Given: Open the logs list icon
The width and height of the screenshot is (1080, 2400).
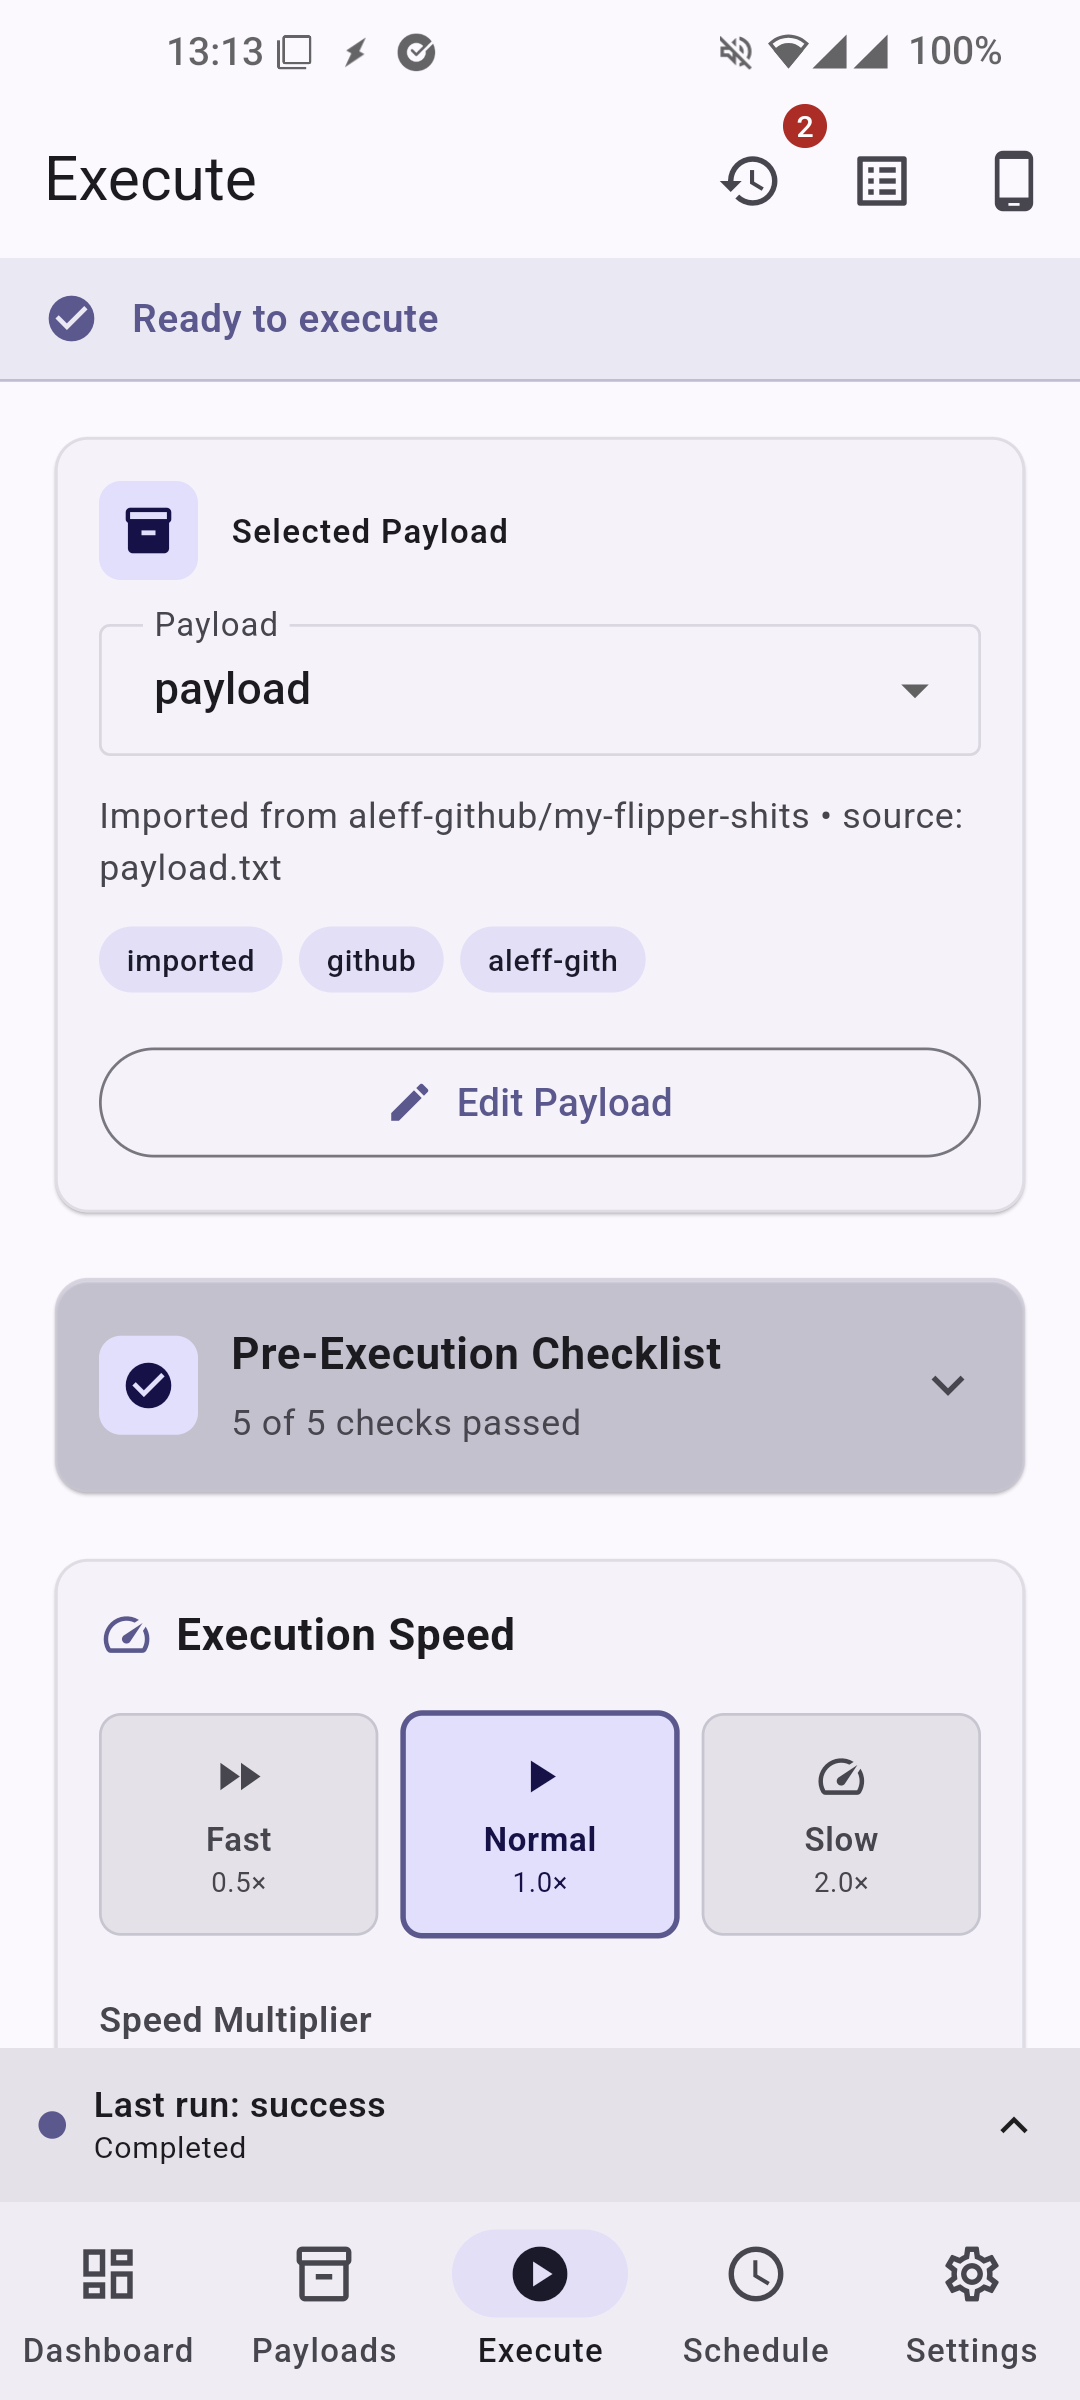Looking at the screenshot, I should (882, 181).
